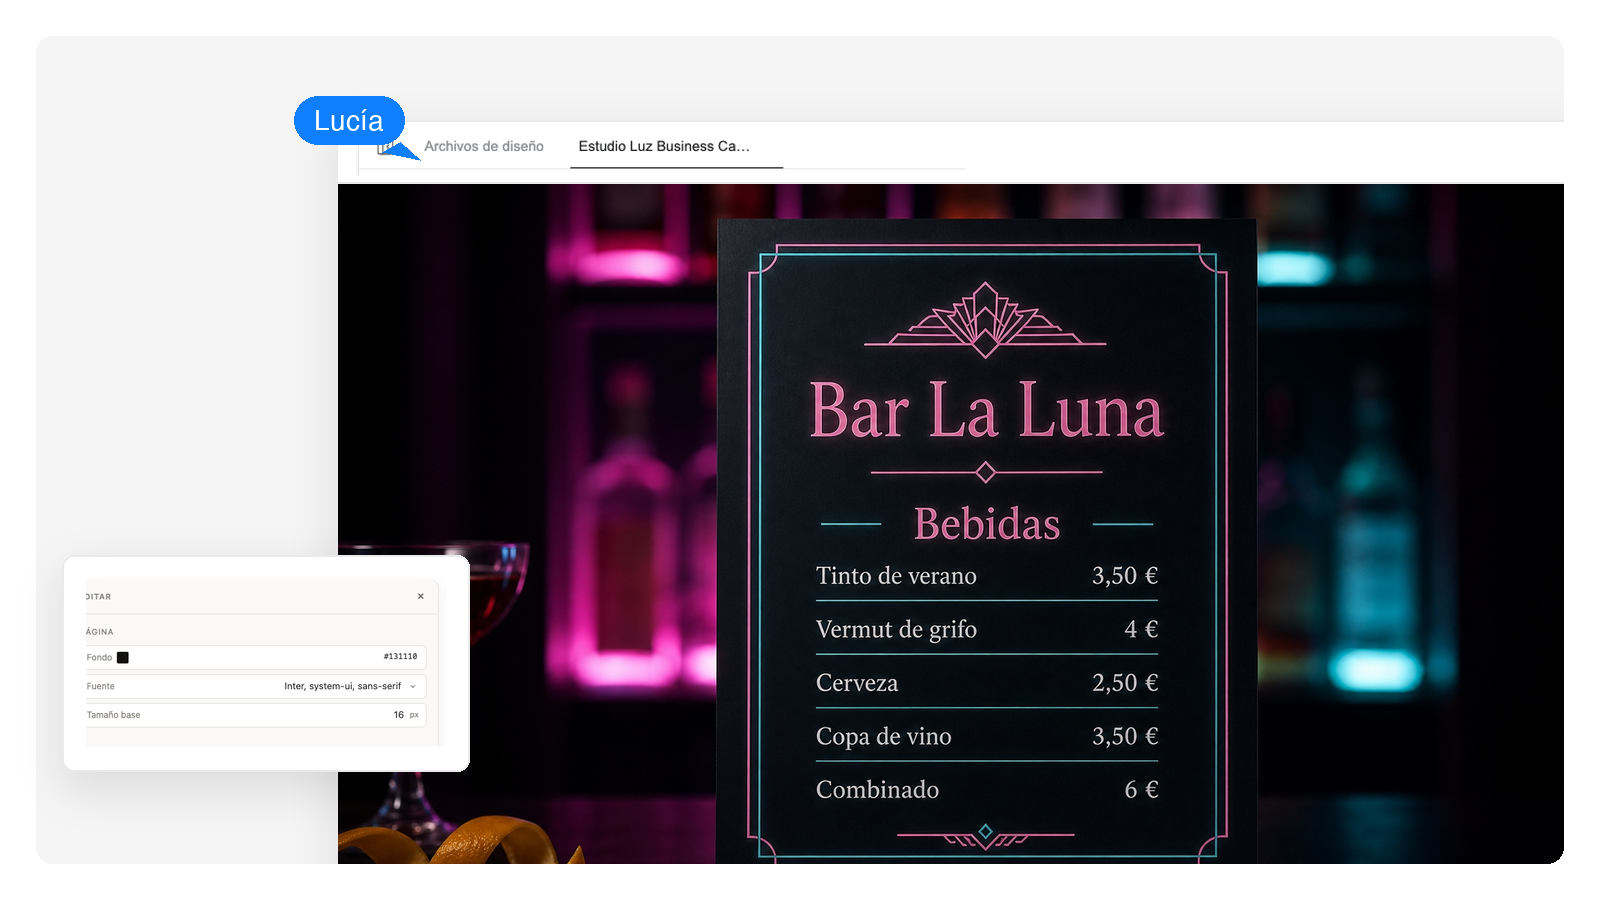
Task: Click the Combinado menu row
Action: [x=987, y=790]
